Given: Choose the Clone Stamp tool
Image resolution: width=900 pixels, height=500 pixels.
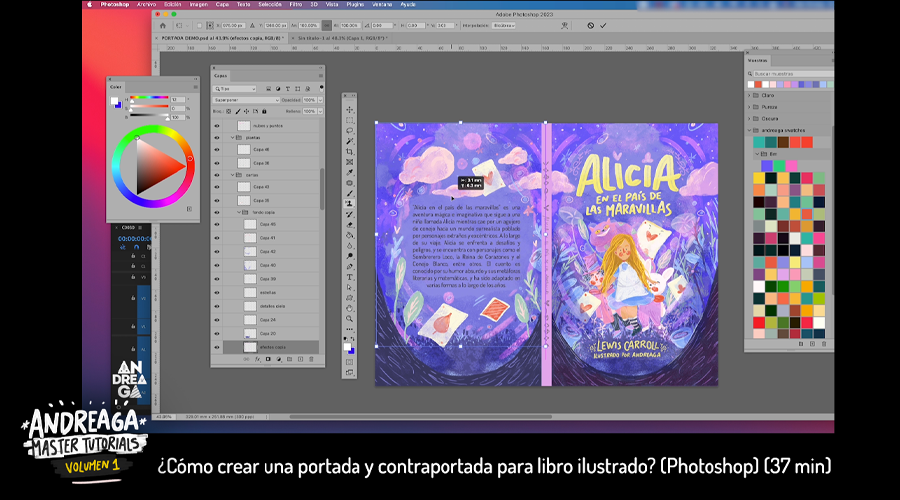Looking at the screenshot, I should pyautogui.click(x=349, y=203).
